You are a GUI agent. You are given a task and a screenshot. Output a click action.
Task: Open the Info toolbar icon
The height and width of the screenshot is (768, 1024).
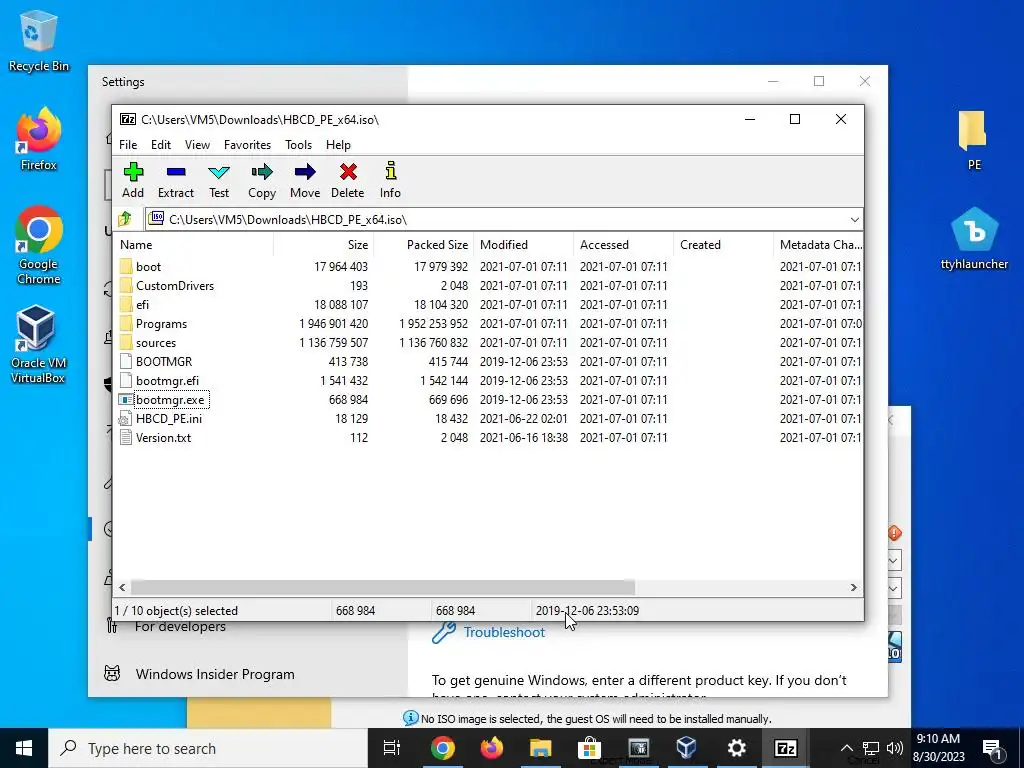(391, 180)
